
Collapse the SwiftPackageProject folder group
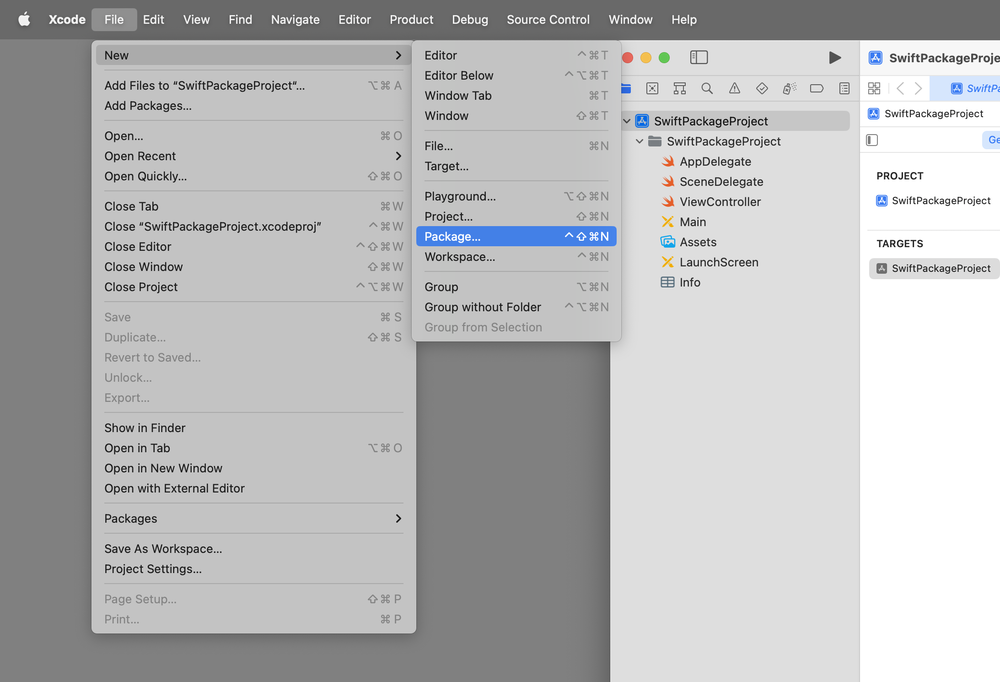(640, 141)
